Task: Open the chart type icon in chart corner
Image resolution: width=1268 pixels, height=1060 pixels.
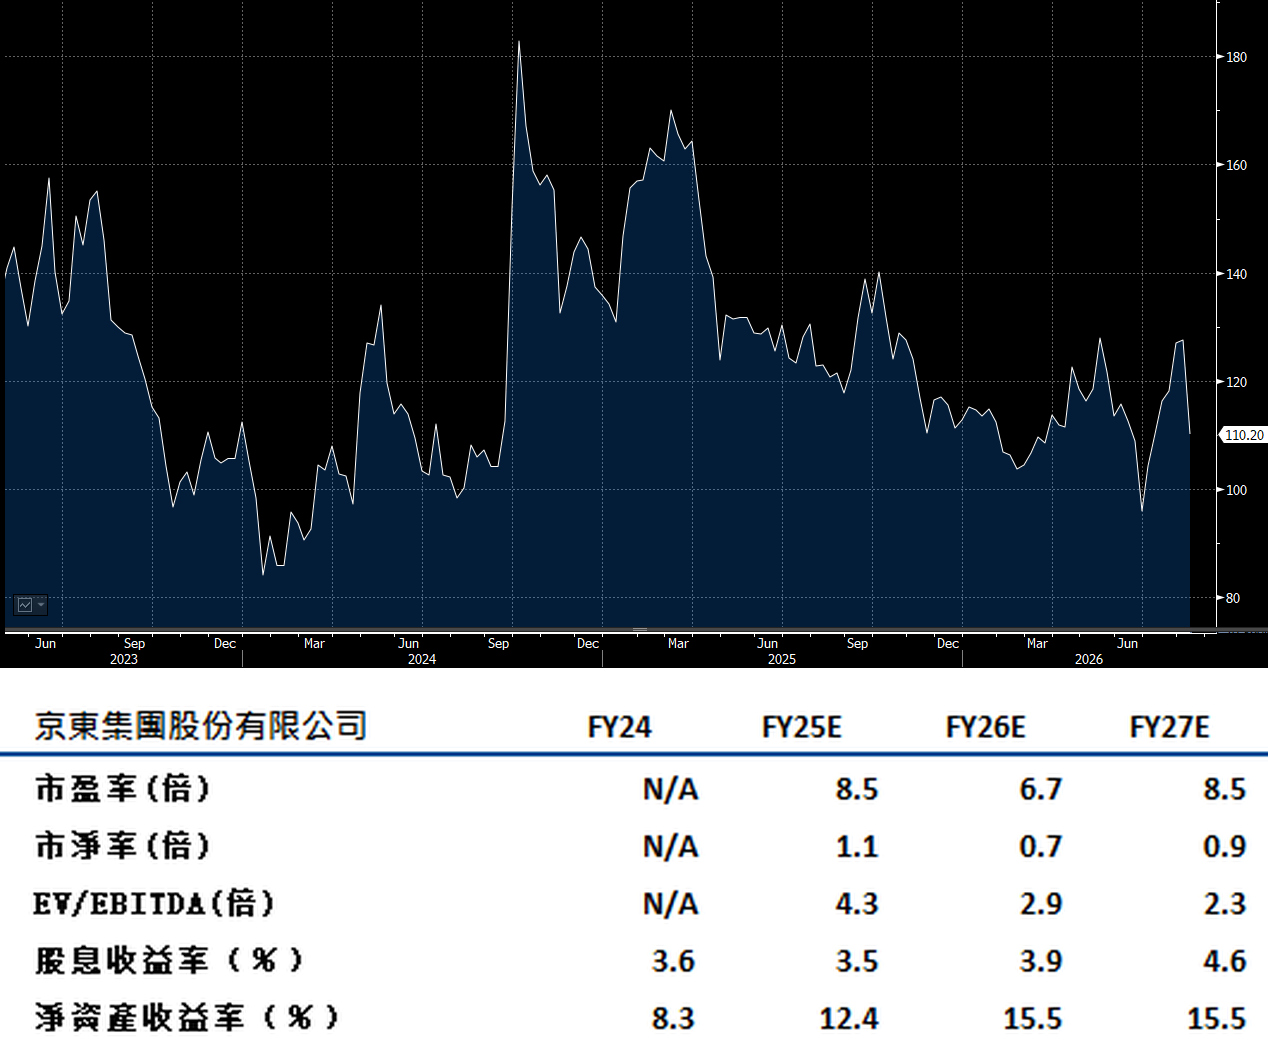Action: point(25,605)
